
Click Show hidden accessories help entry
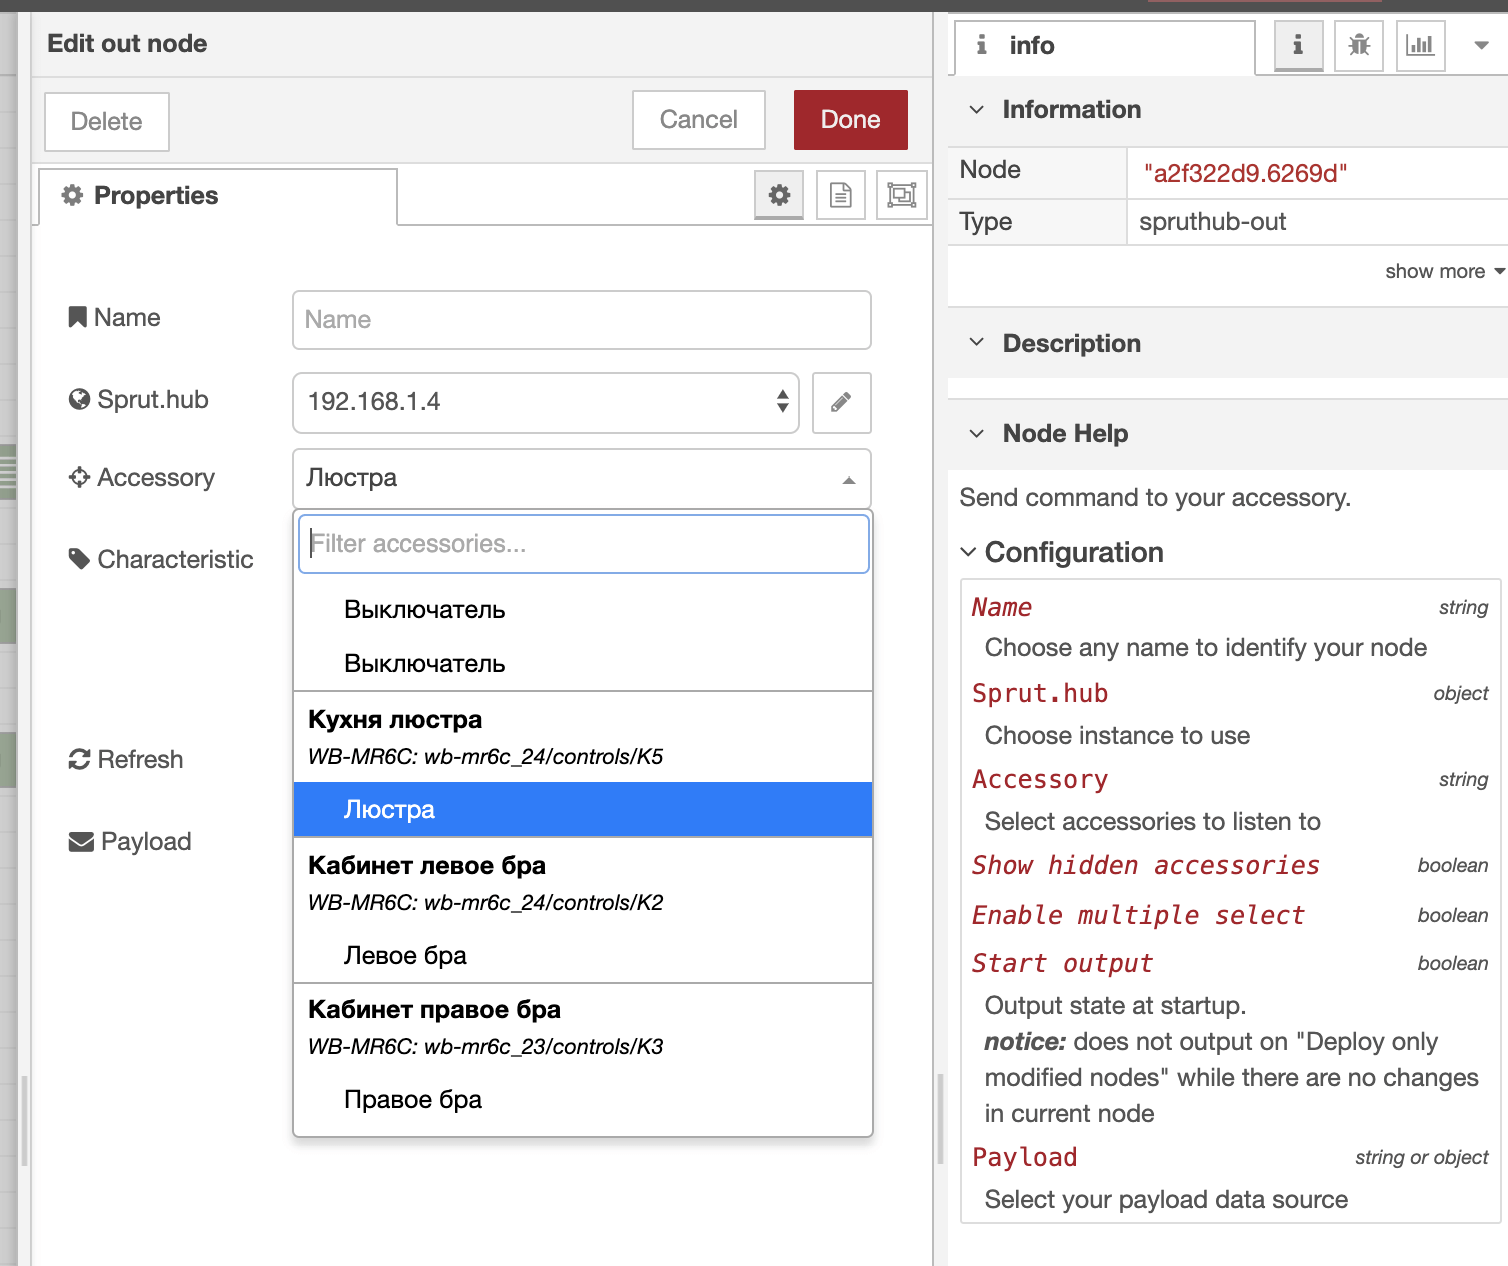click(1146, 866)
